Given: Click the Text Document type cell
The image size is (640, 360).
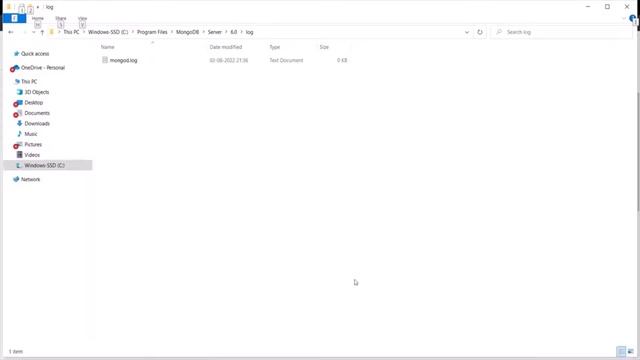Looking at the screenshot, I should pos(286,60).
